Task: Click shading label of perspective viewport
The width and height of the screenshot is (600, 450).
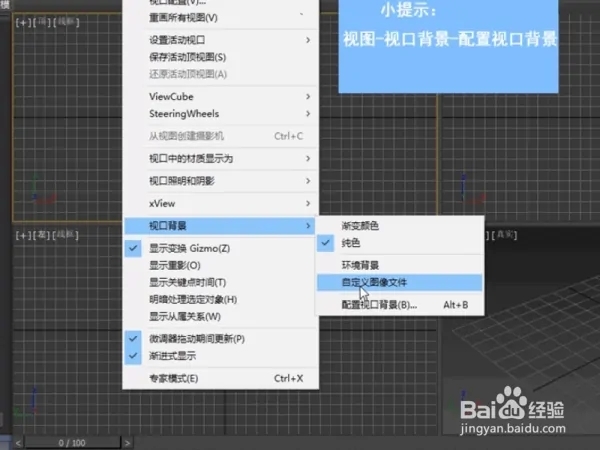Action: point(505,235)
